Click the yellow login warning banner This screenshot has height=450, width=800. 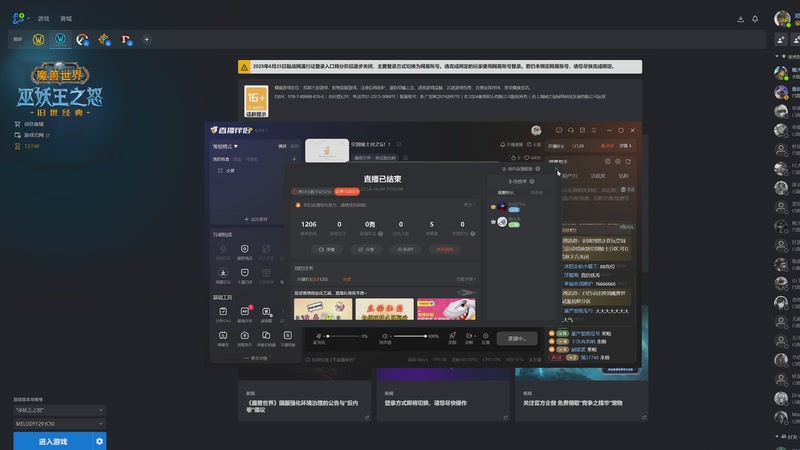pos(440,66)
